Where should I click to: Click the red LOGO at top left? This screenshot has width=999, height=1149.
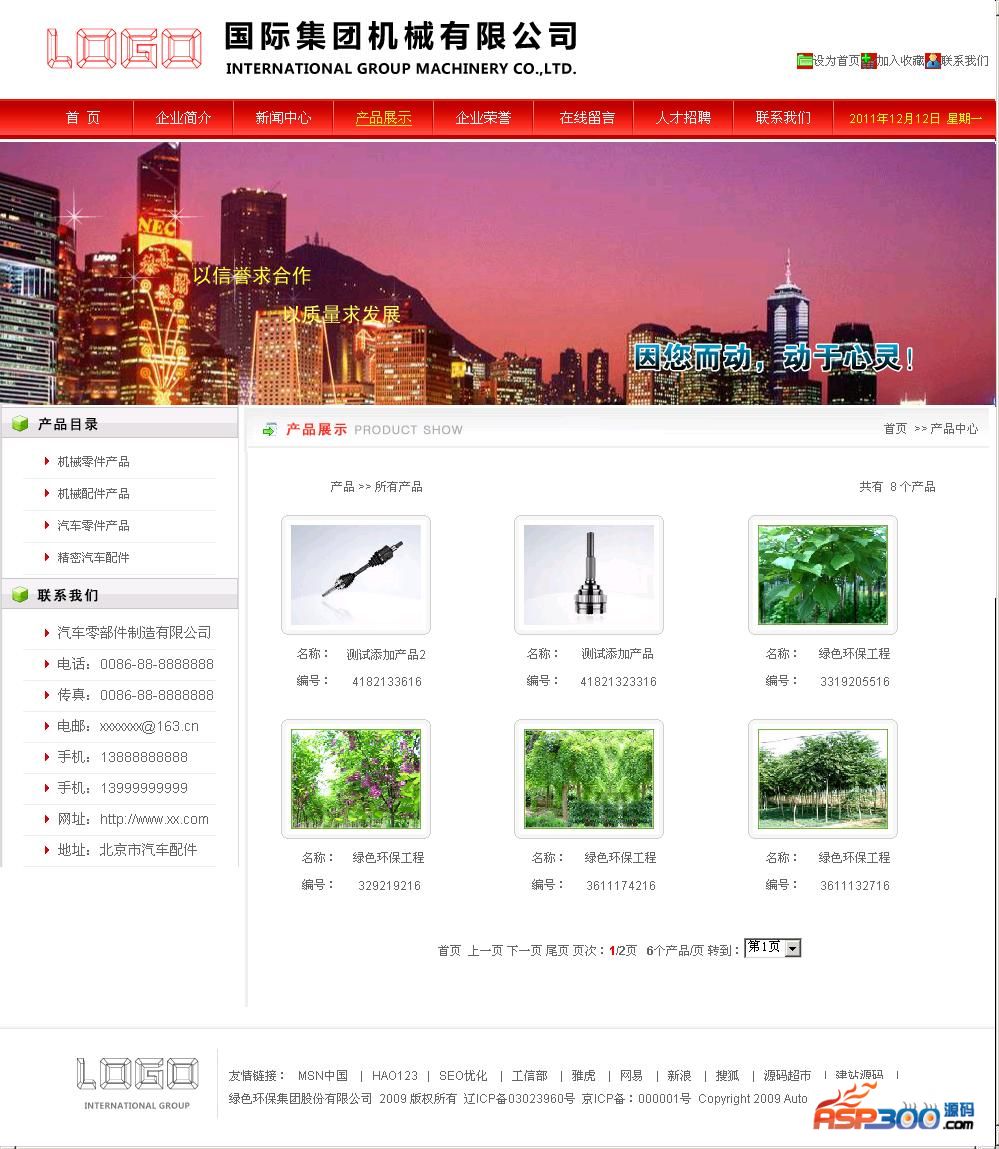click(124, 48)
